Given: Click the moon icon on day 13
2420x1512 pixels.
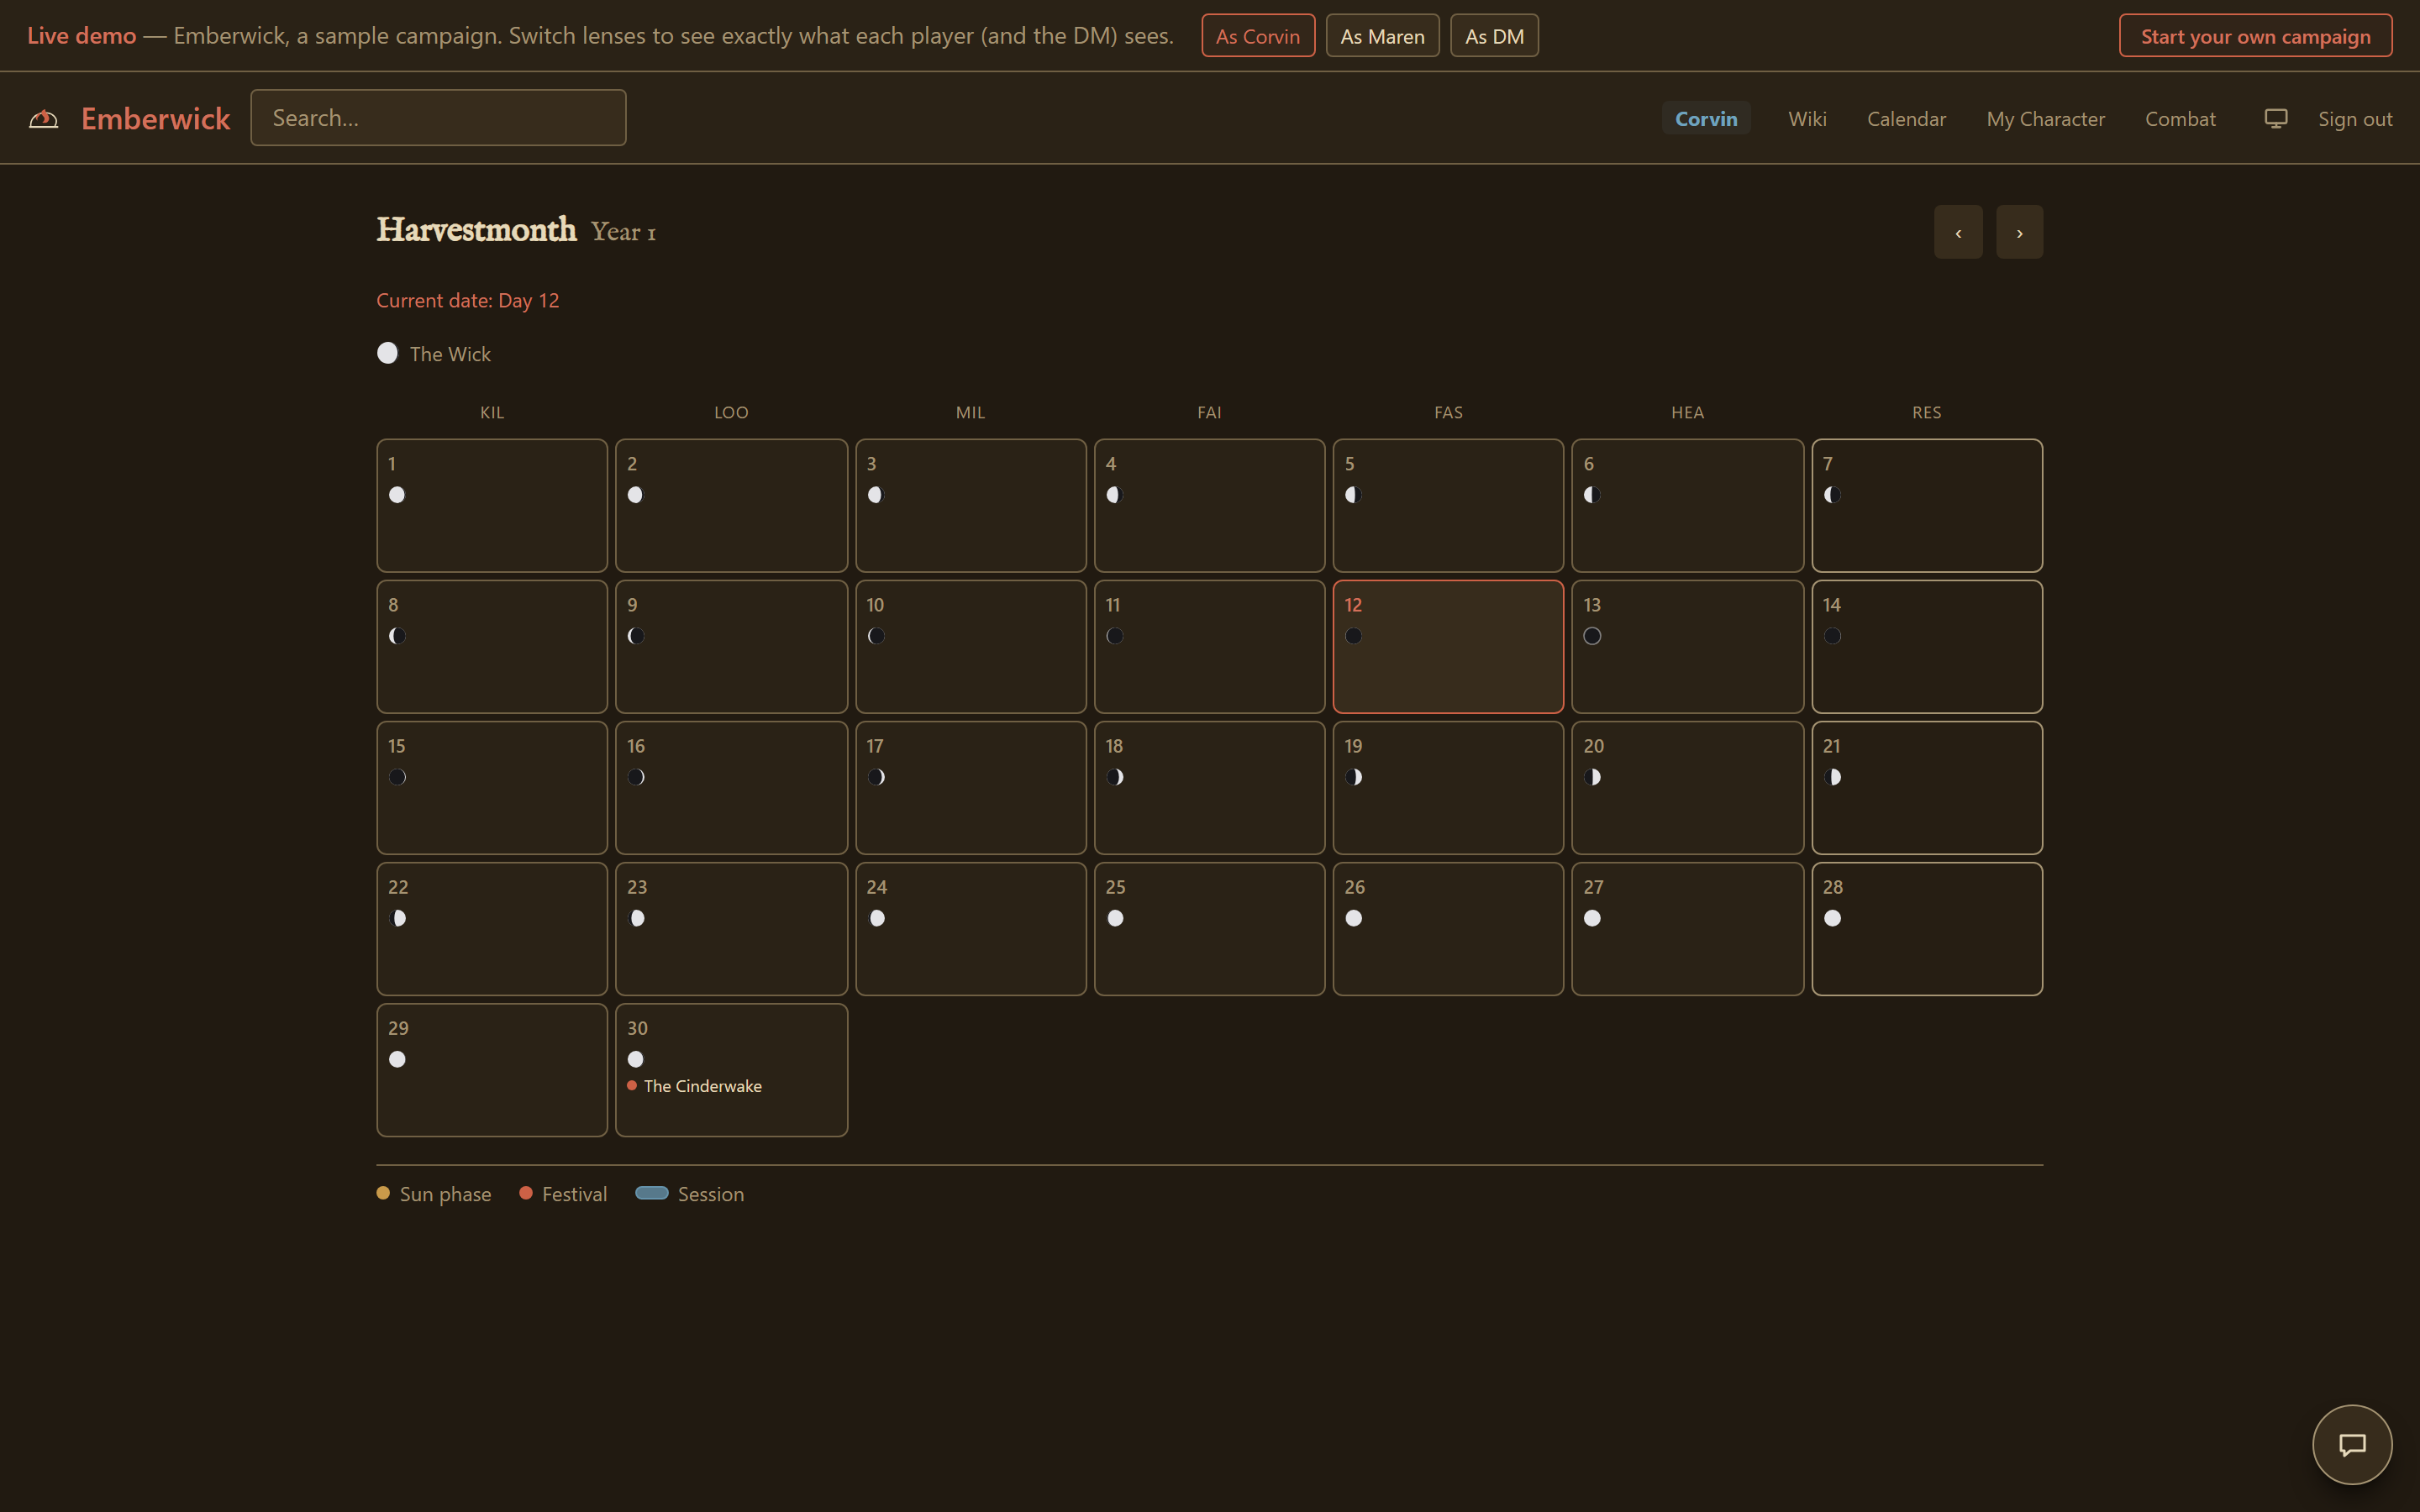Looking at the screenshot, I should coord(1593,636).
